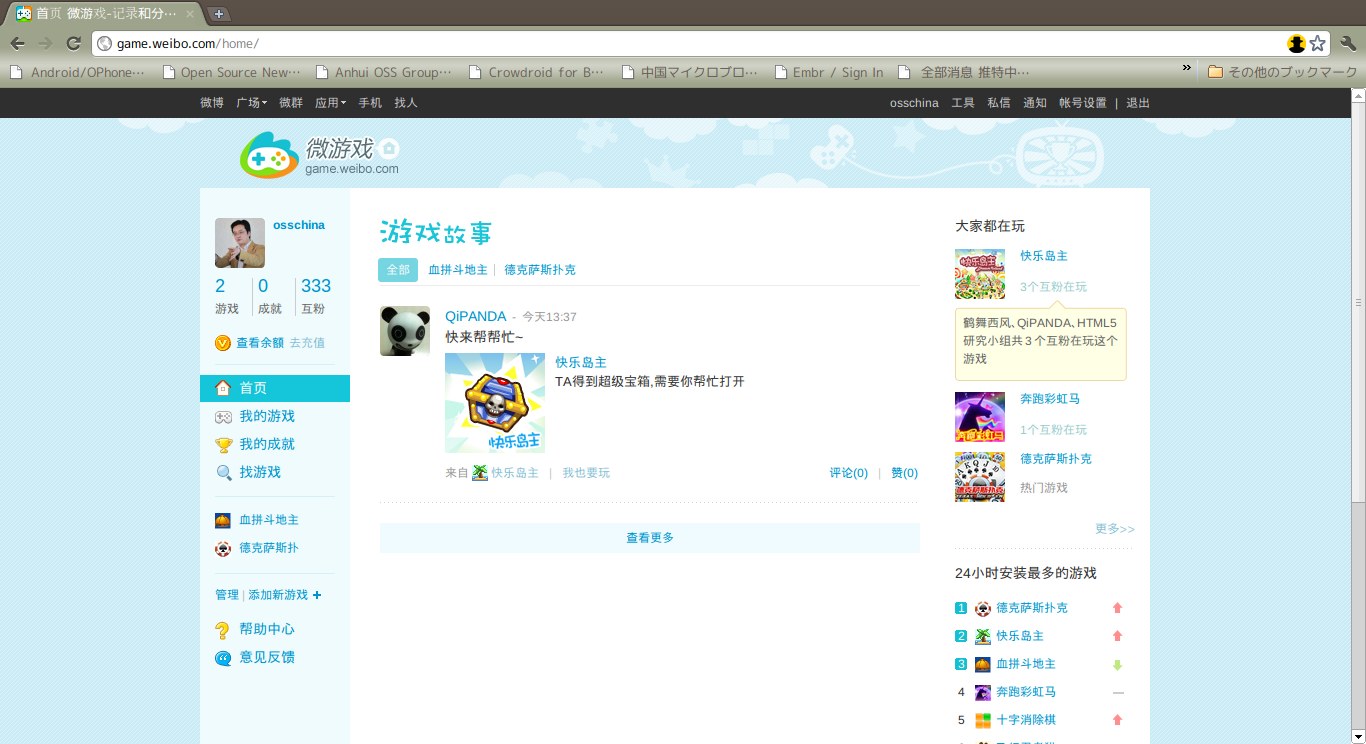
Task: Click the magnifier icon for 找游戏
Action: 223,473
